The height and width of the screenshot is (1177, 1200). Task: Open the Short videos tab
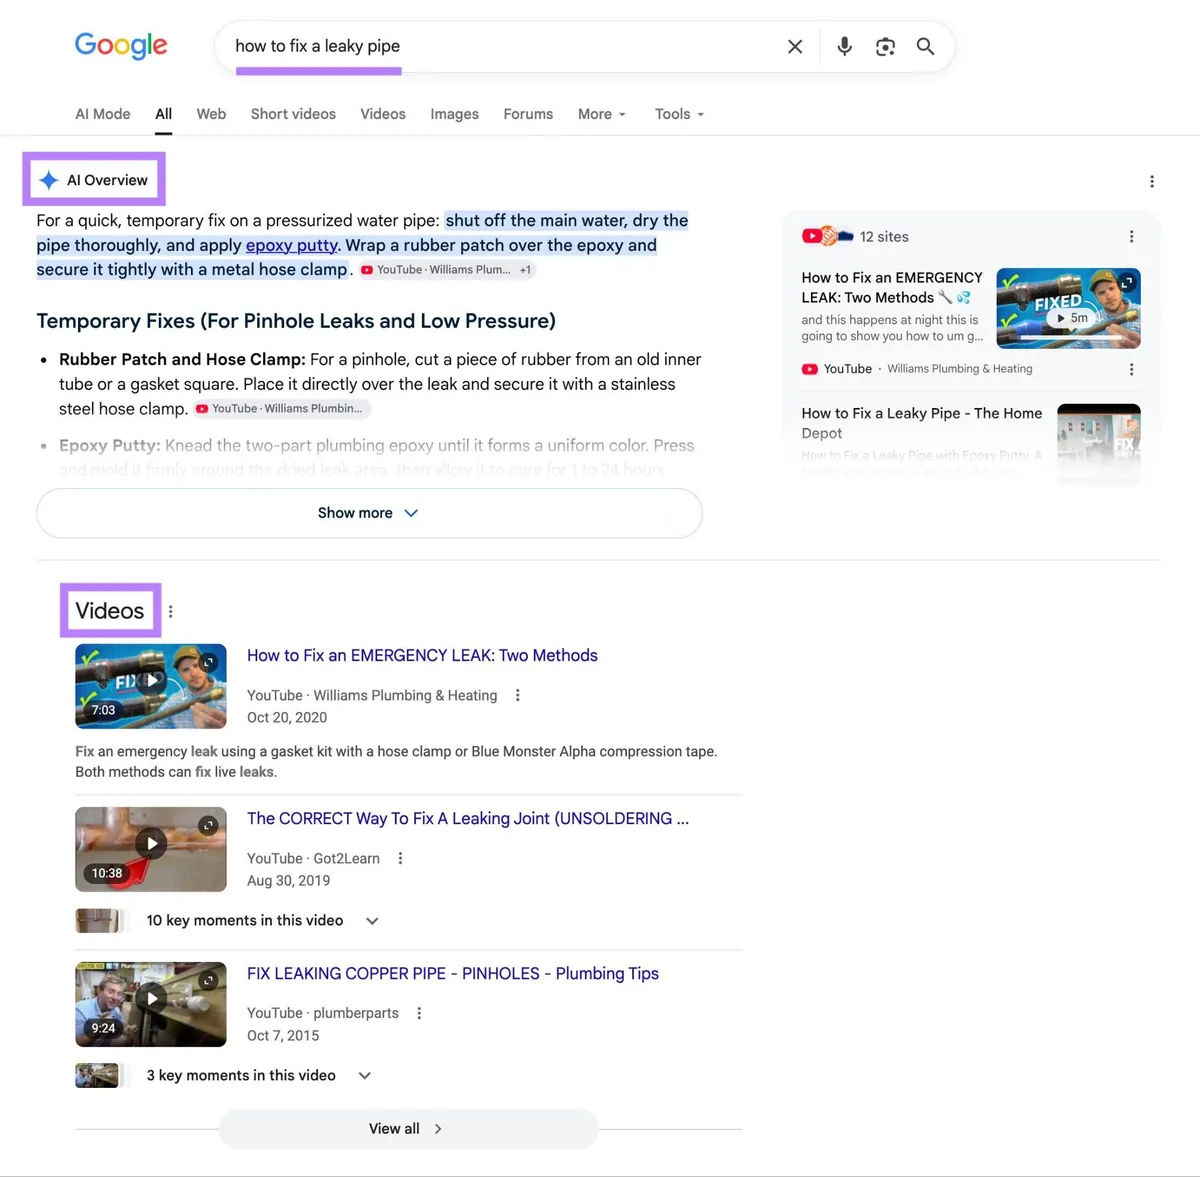click(293, 114)
